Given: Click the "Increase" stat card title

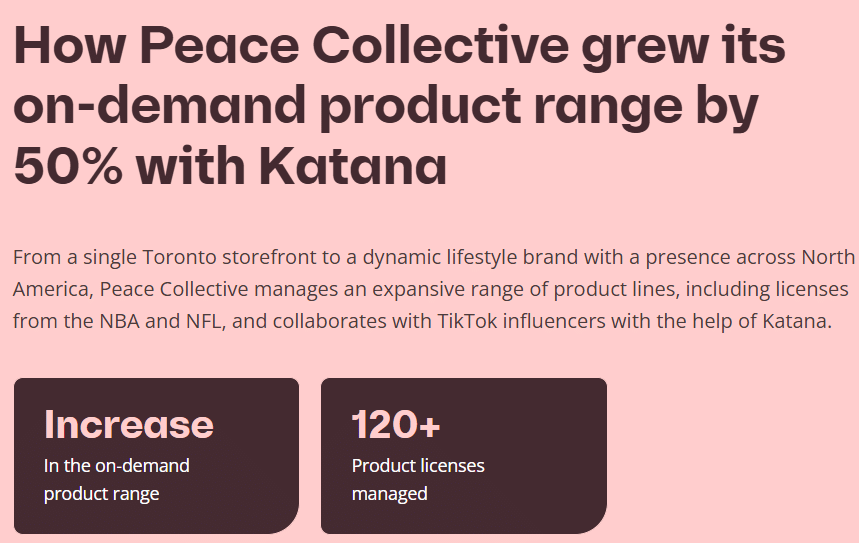Looking at the screenshot, I should pos(129,425).
